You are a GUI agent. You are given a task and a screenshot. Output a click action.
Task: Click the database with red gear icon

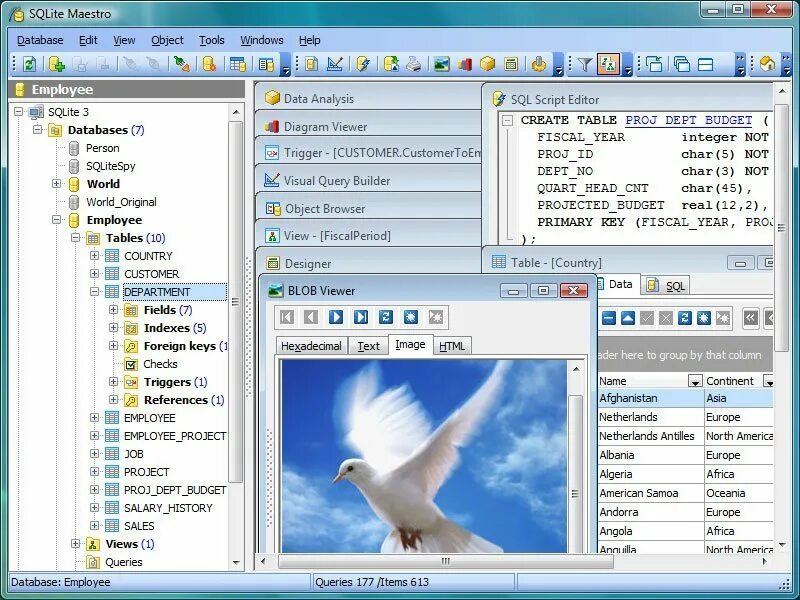[209, 64]
